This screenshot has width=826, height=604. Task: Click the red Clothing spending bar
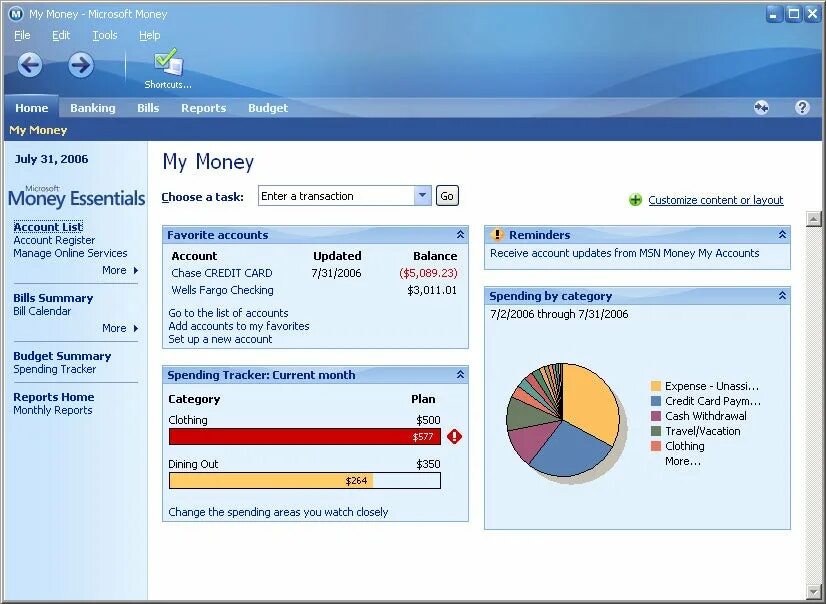pyautogui.click(x=304, y=437)
